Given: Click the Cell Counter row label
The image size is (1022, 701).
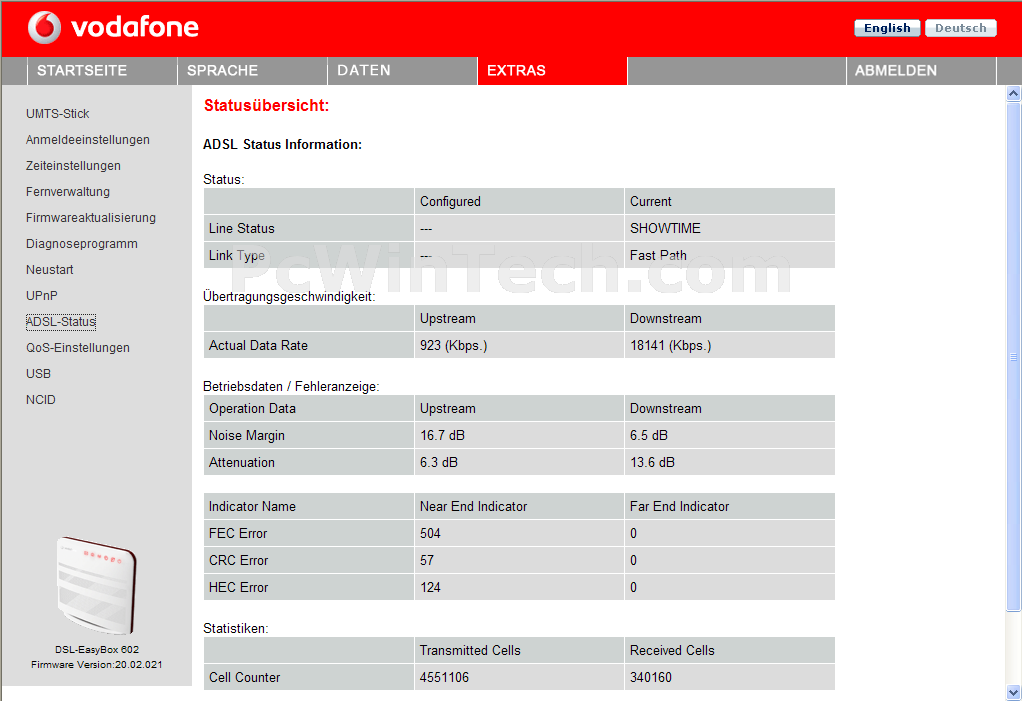Looking at the screenshot, I should click(244, 678).
